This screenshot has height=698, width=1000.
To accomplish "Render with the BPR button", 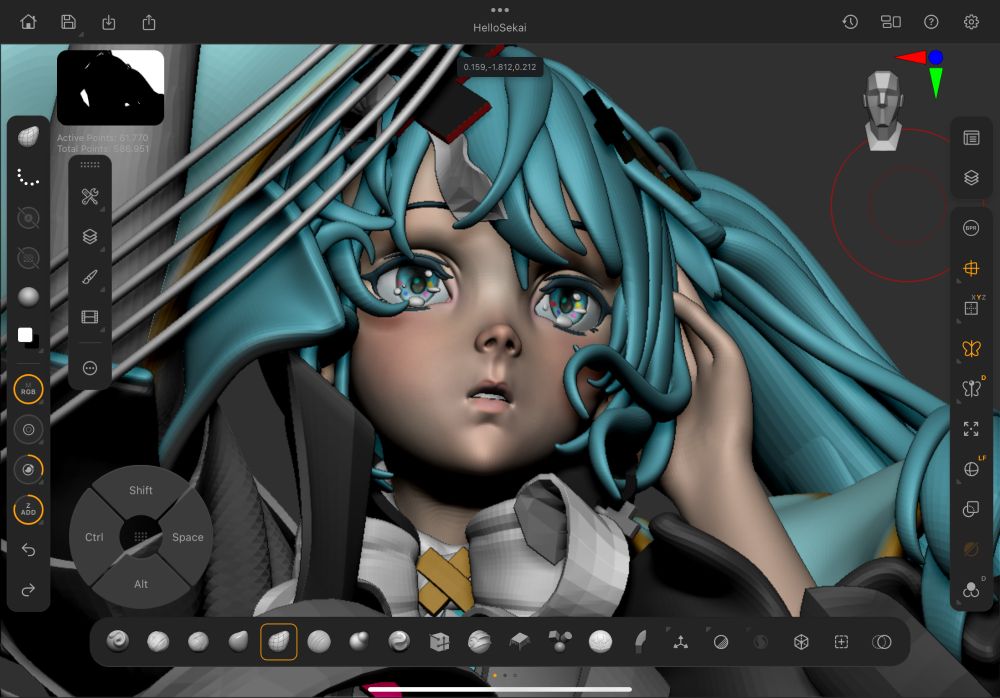I will pos(971,228).
